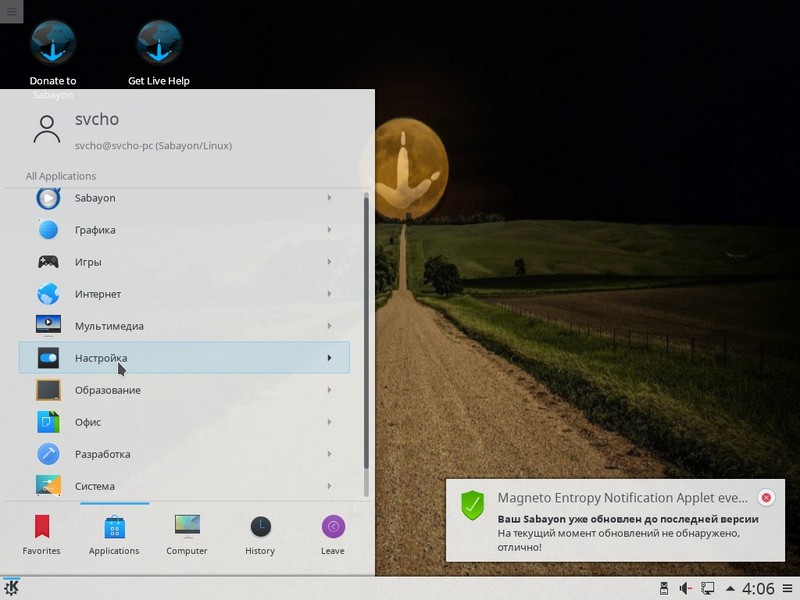Close the Magneto Entropy notification

coord(766,497)
